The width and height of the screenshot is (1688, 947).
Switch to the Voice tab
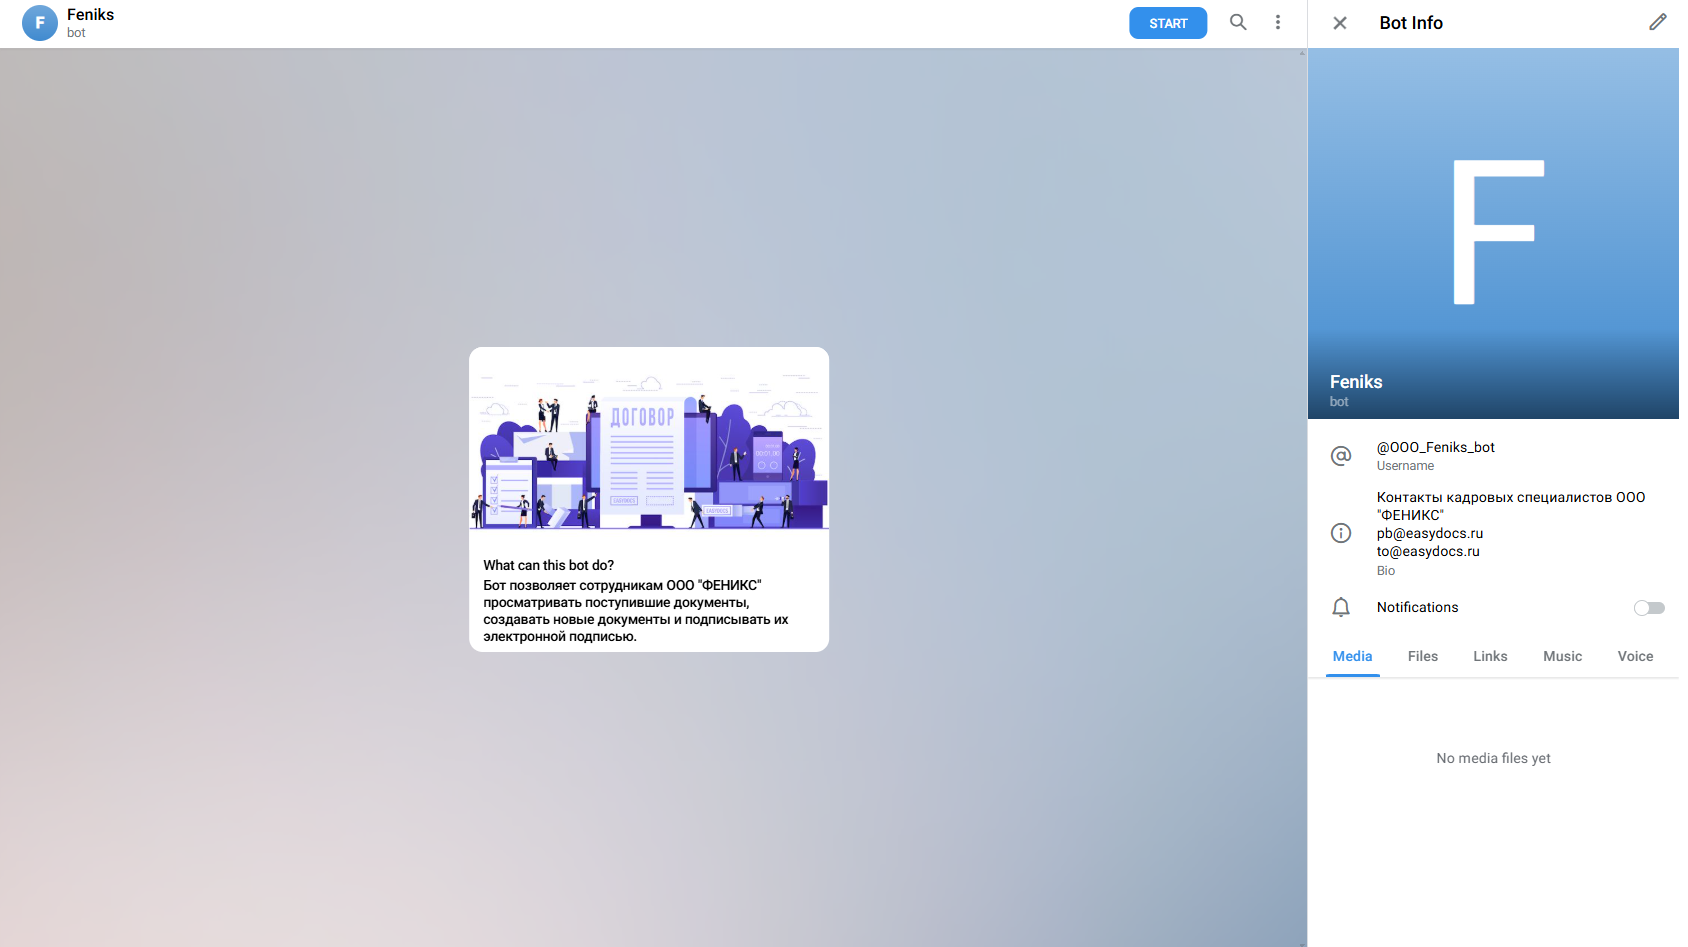[1635, 656]
